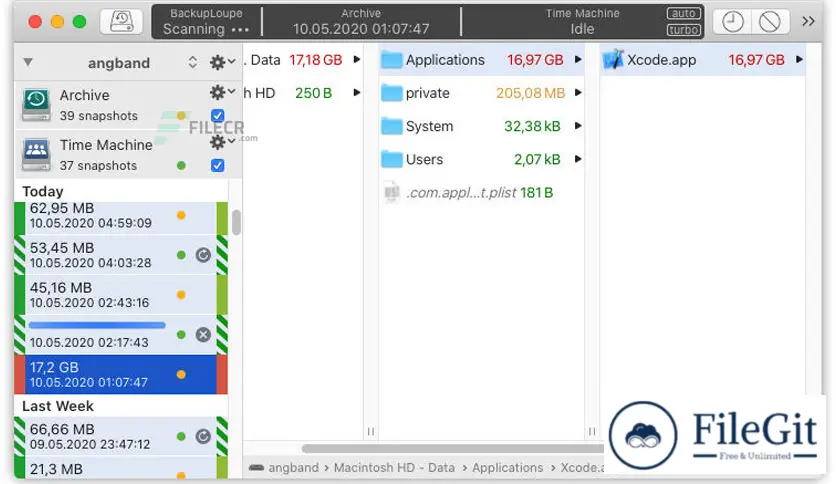Click the Last Week section header
Image resolution: width=836 pixels, height=484 pixels.
(58, 406)
